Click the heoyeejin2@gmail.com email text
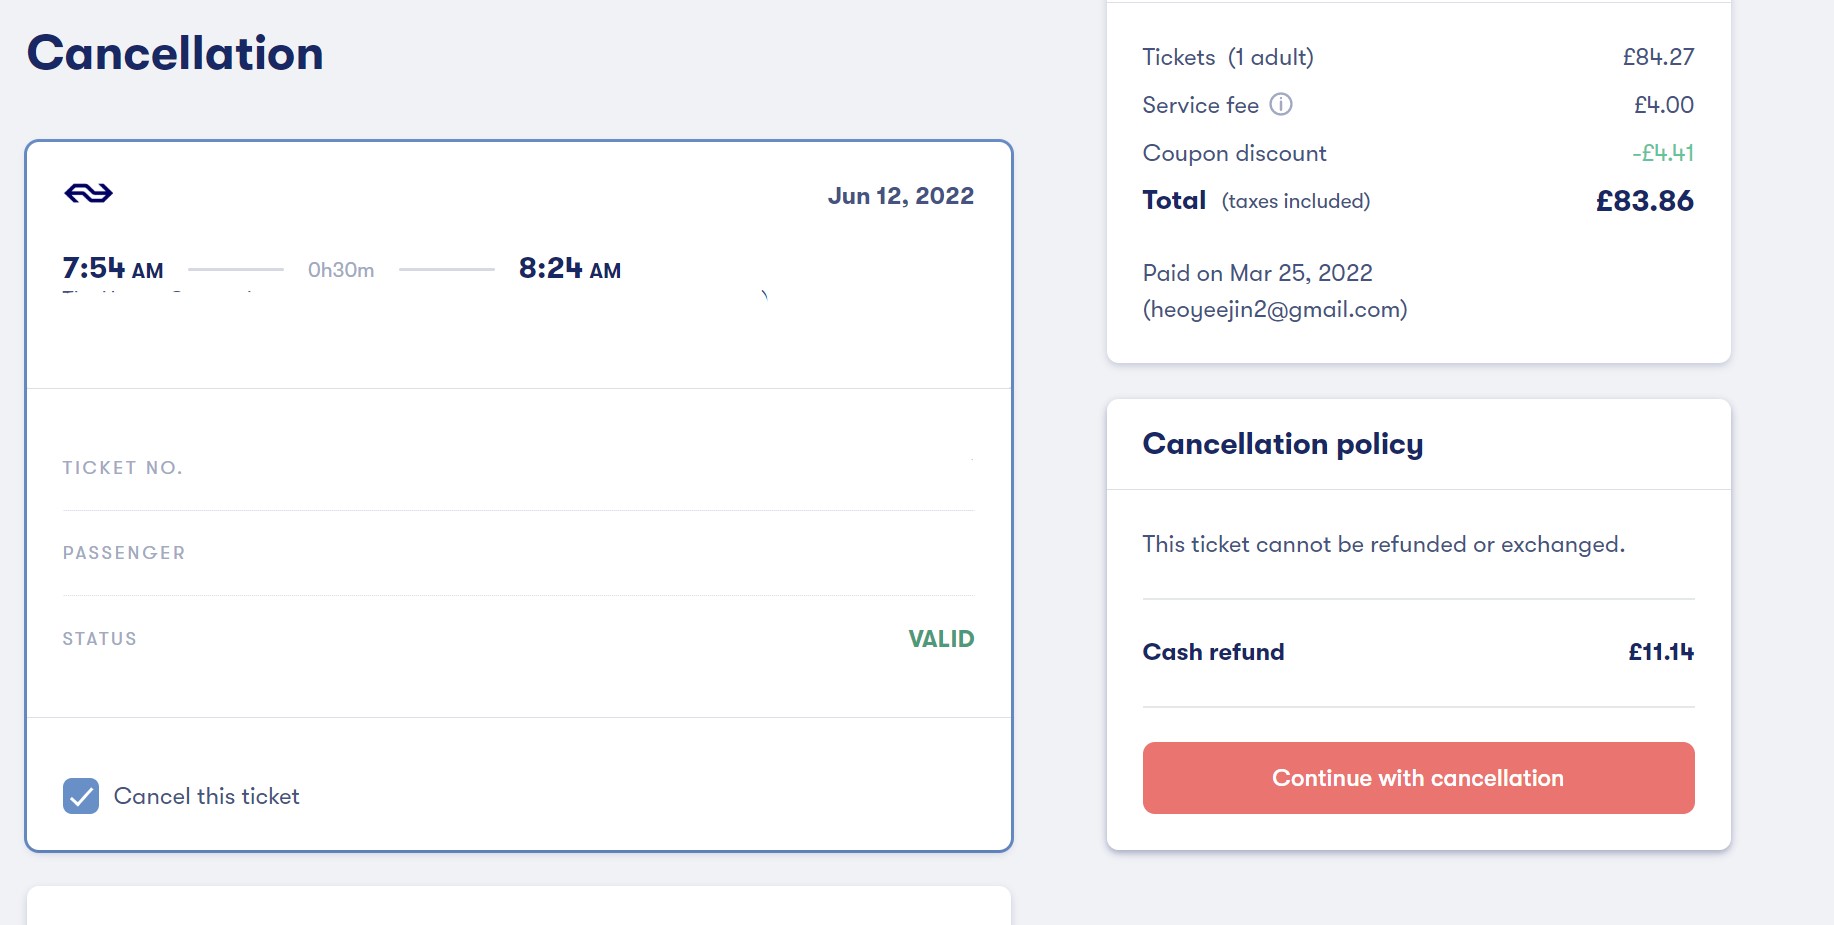1834x925 pixels. pos(1275,310)
